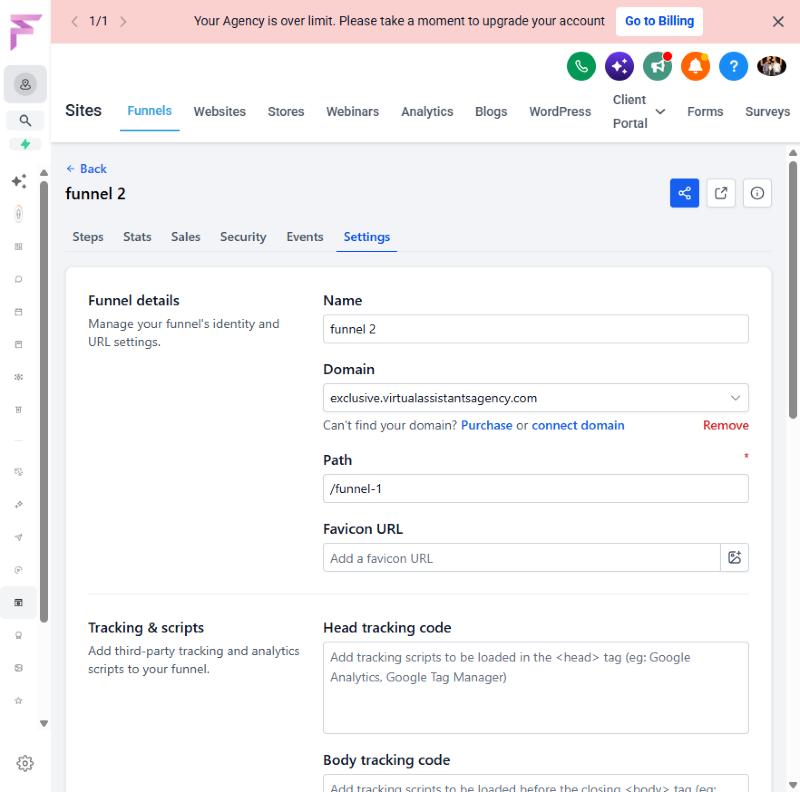800x792 pixels.
Task: Open the star Reputation sidebar icon
Action: click(18, 700)
